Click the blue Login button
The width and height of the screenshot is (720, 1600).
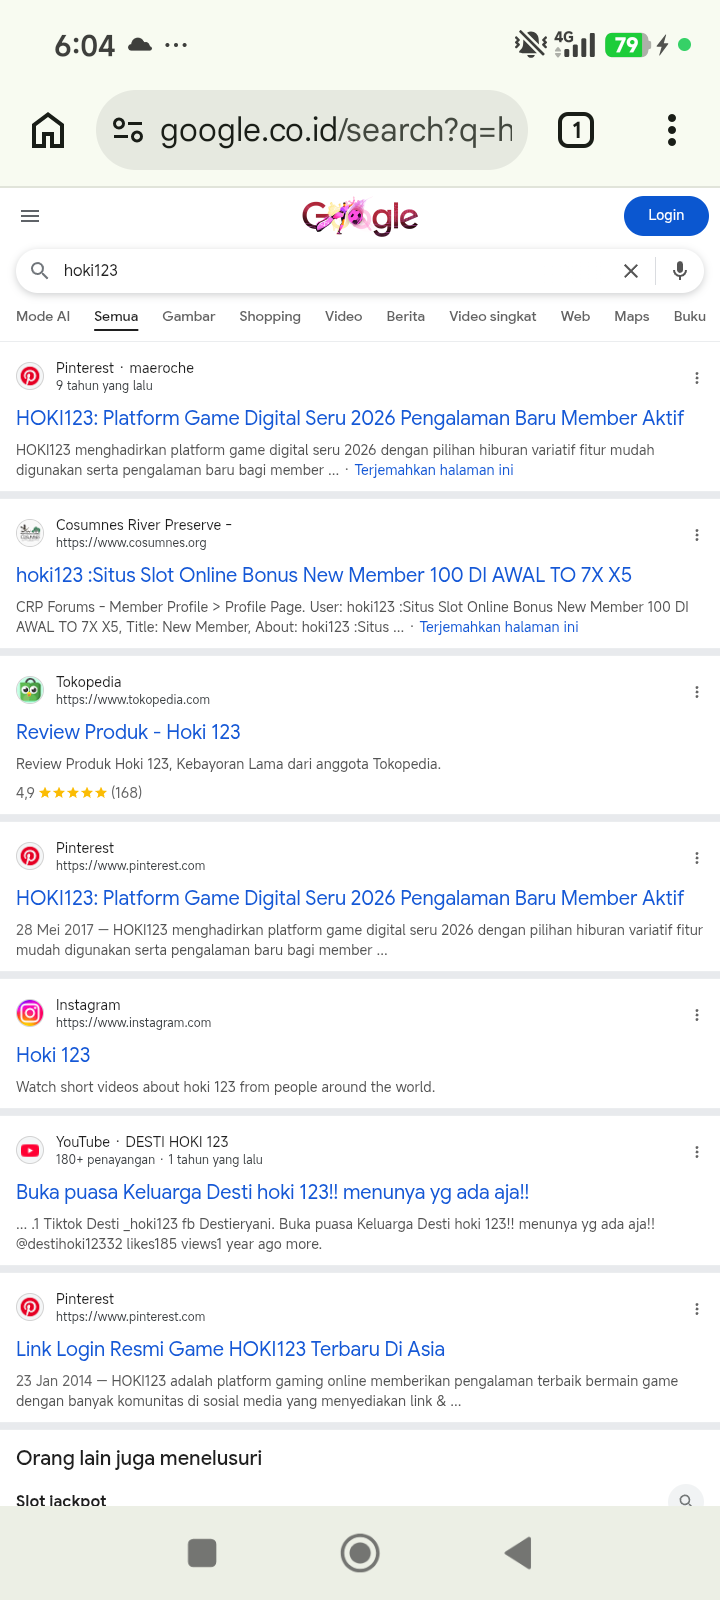666,216
